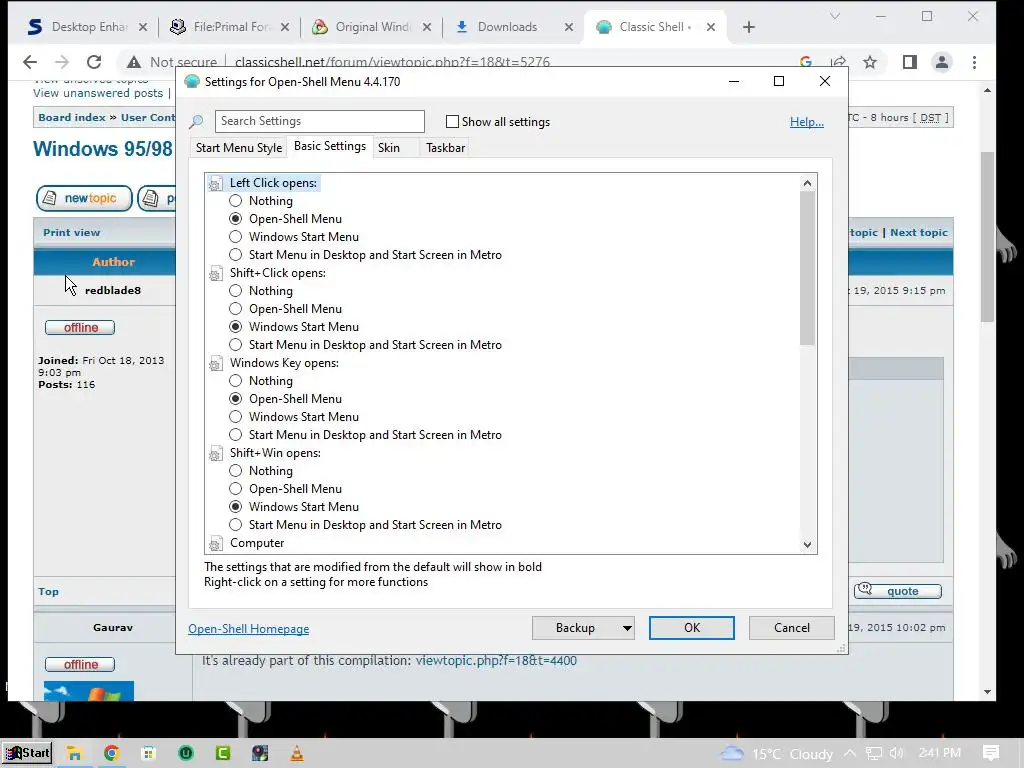
Task: Select Open-Shell Menu under Shift+Click opens
Action: tap(235, 309)
